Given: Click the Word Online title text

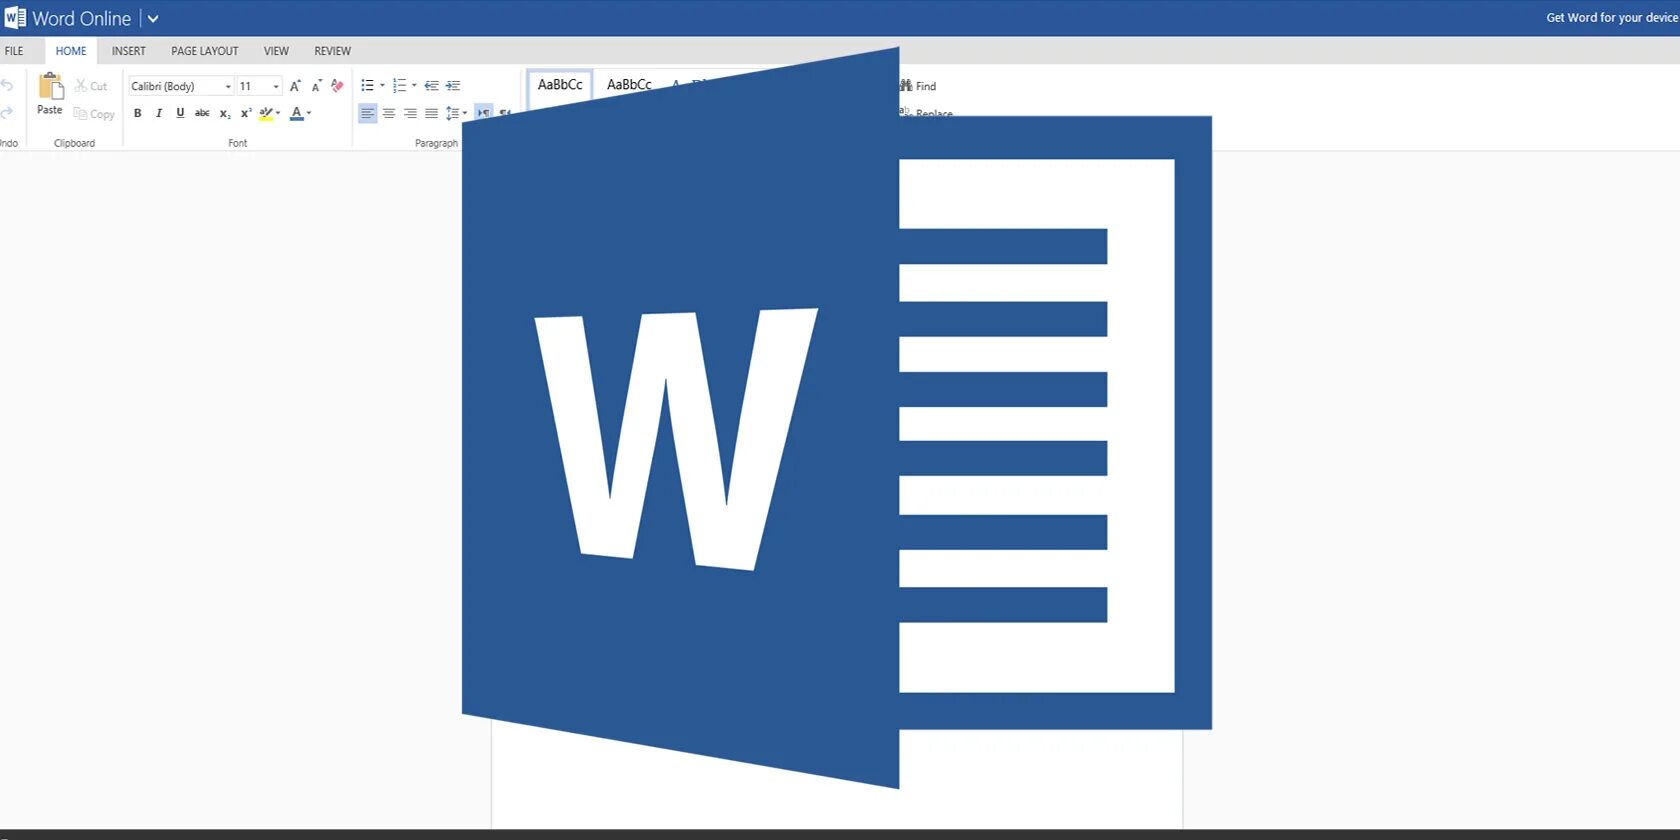Looking at the screenshot, I should (x=82, y=19).
